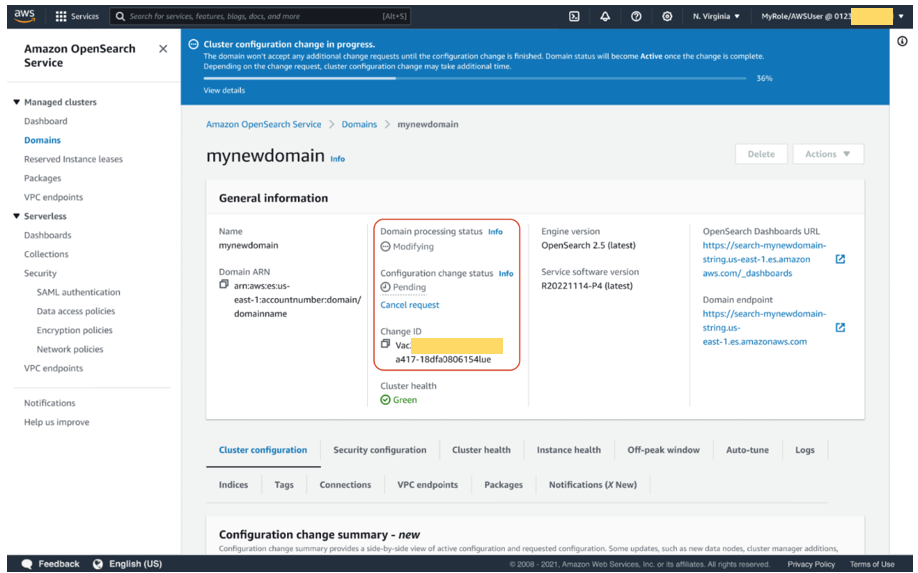
Task: Open Network policies
Action: tap(70, 349)
